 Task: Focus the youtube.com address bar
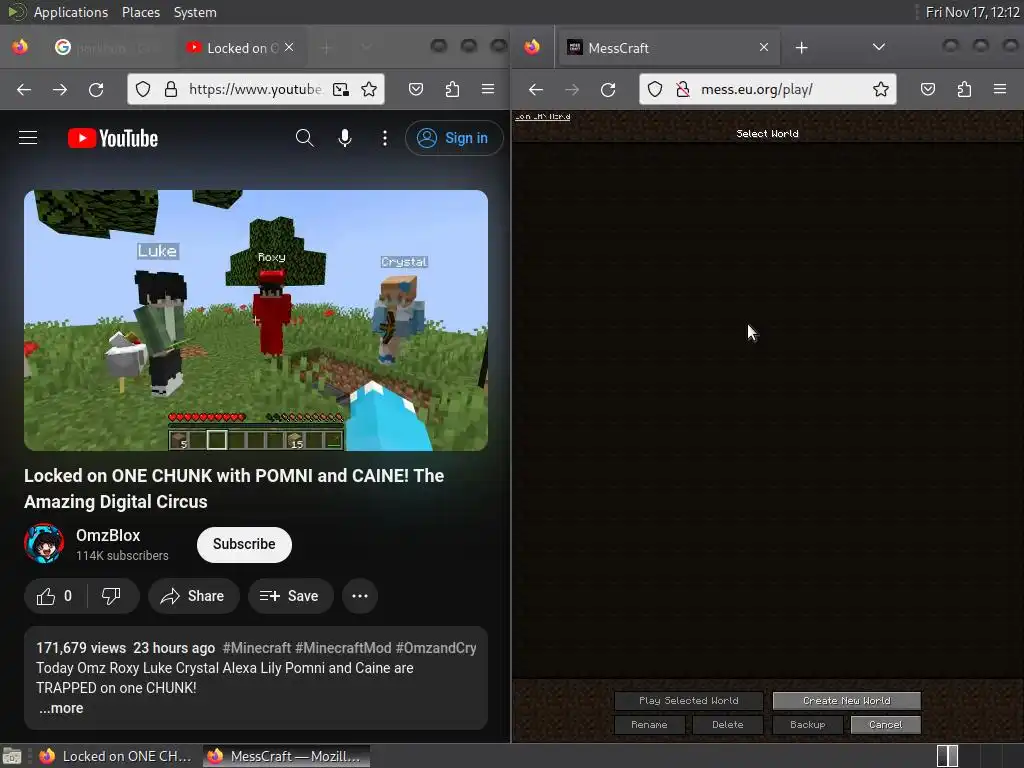256,89
